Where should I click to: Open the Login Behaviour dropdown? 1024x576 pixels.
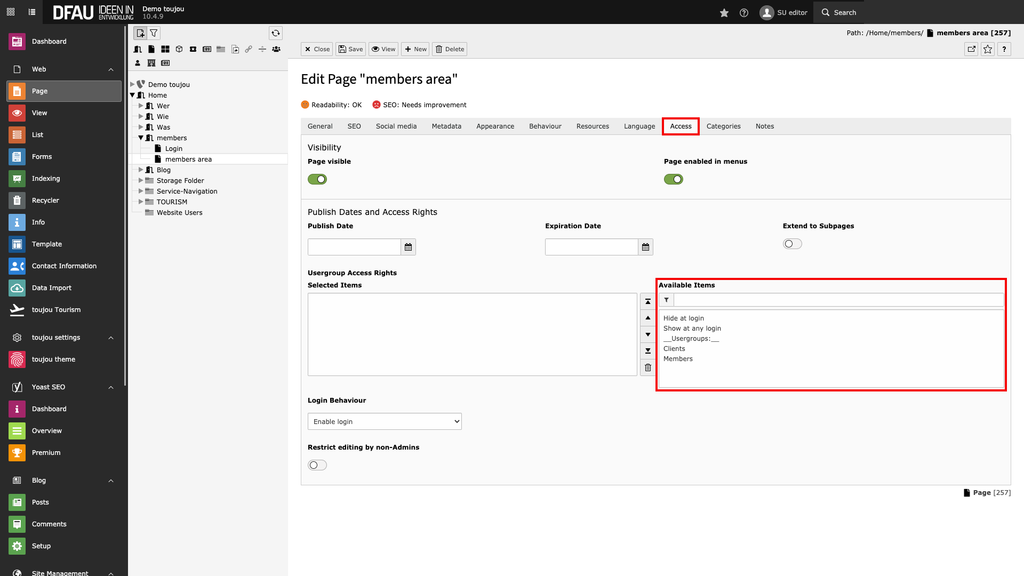pyautogui.click(x=384, y=422)
